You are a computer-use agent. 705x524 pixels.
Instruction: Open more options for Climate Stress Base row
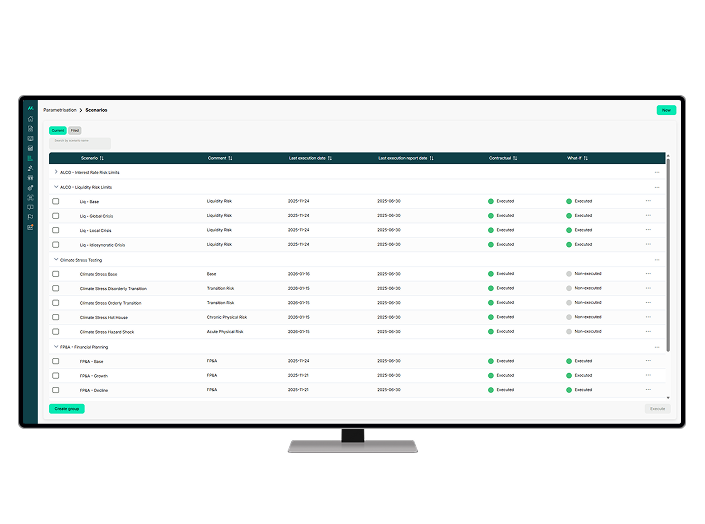tap(648, 274)
